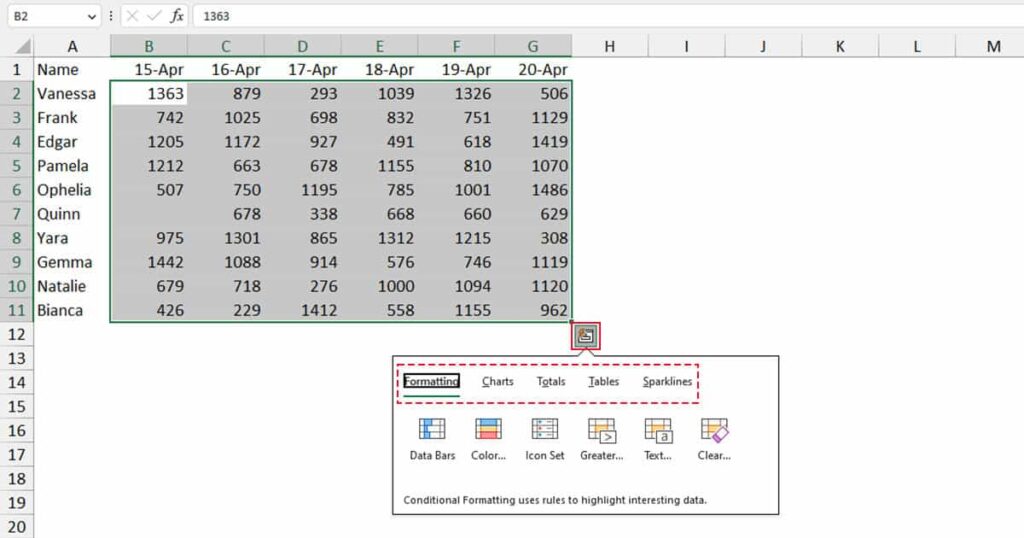Apply Color Scale formatting
The image size is (1024, 538).
[x=488, y=439]
